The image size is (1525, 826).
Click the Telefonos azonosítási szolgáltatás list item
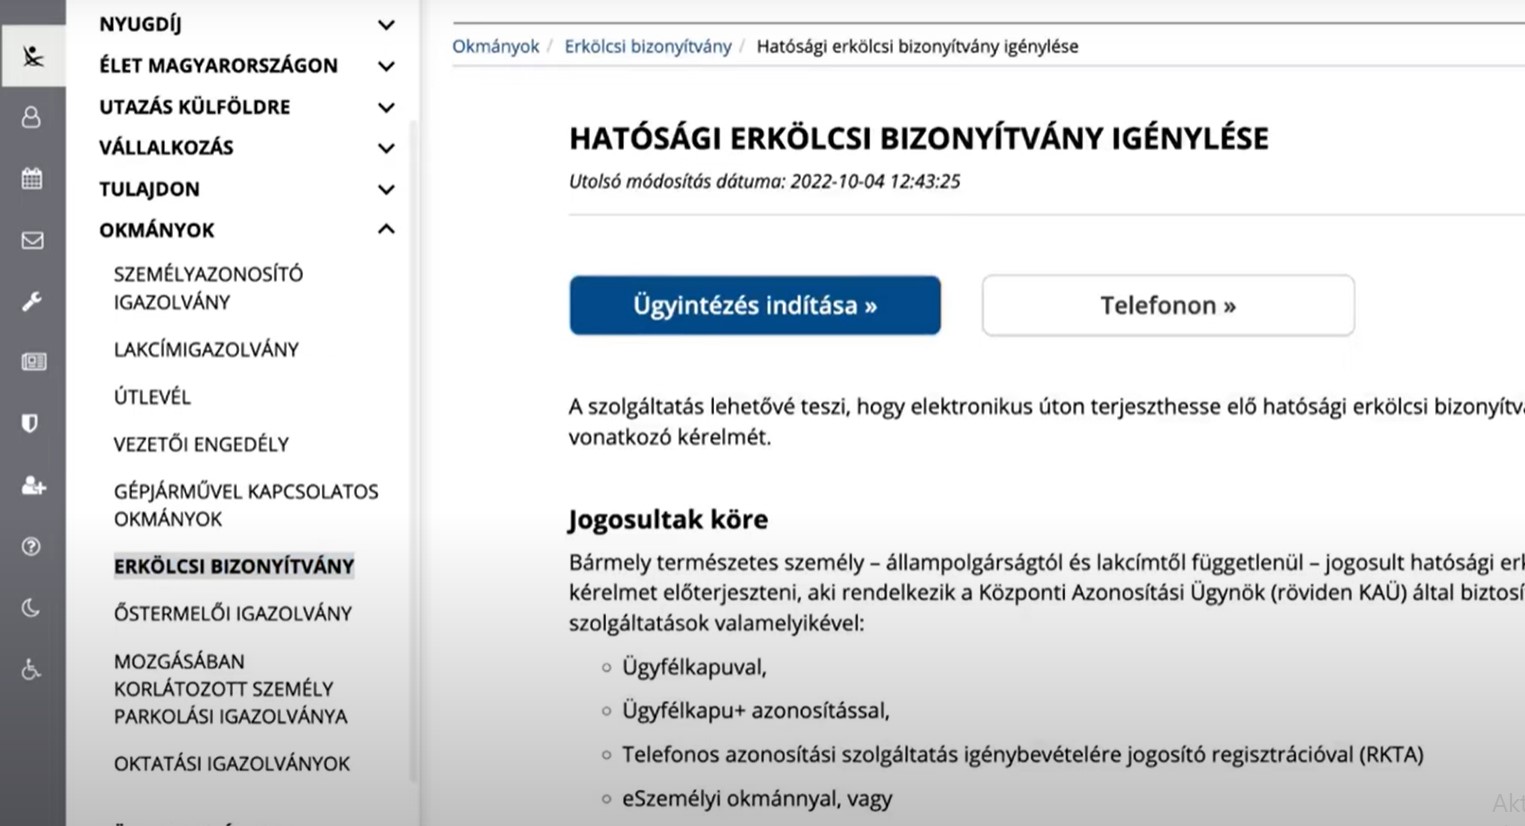(1022, 755)
